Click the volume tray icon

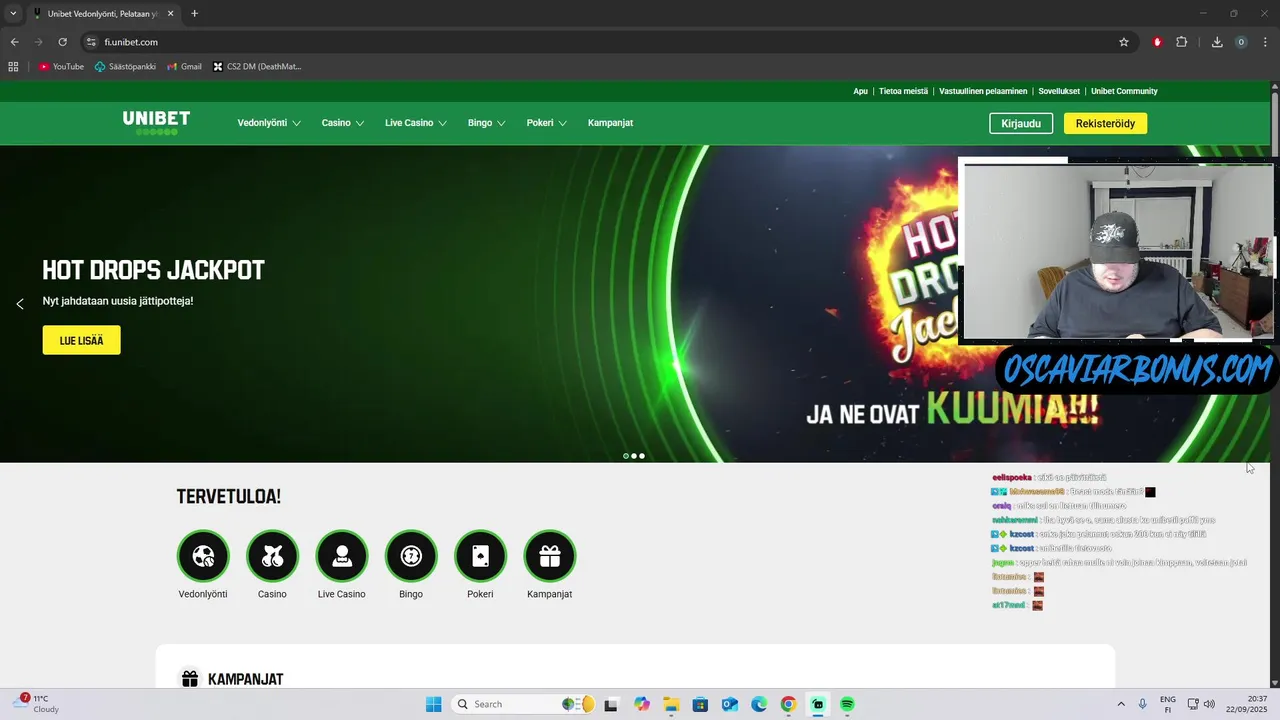(x=1210, y=704)
